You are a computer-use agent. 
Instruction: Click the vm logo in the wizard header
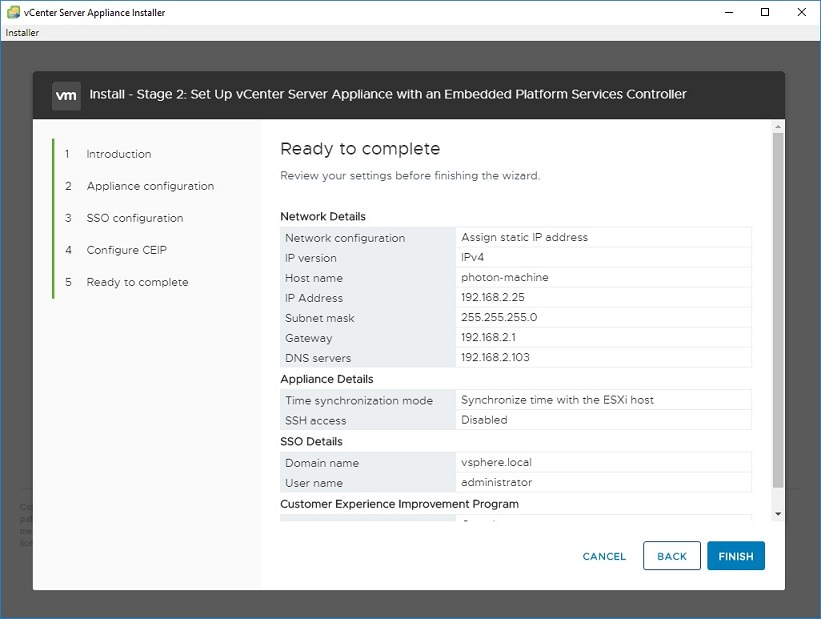click(x=66, y=95)
